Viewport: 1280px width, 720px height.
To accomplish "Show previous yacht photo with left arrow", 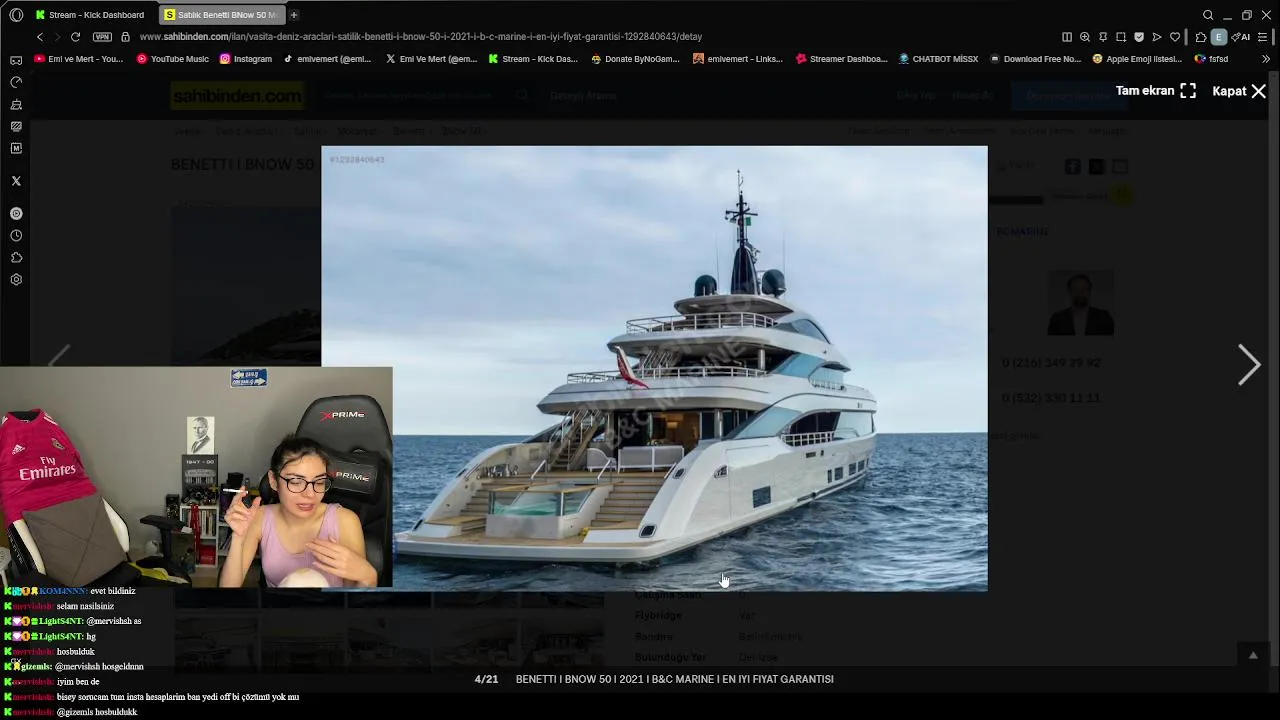I will point(60,356).
